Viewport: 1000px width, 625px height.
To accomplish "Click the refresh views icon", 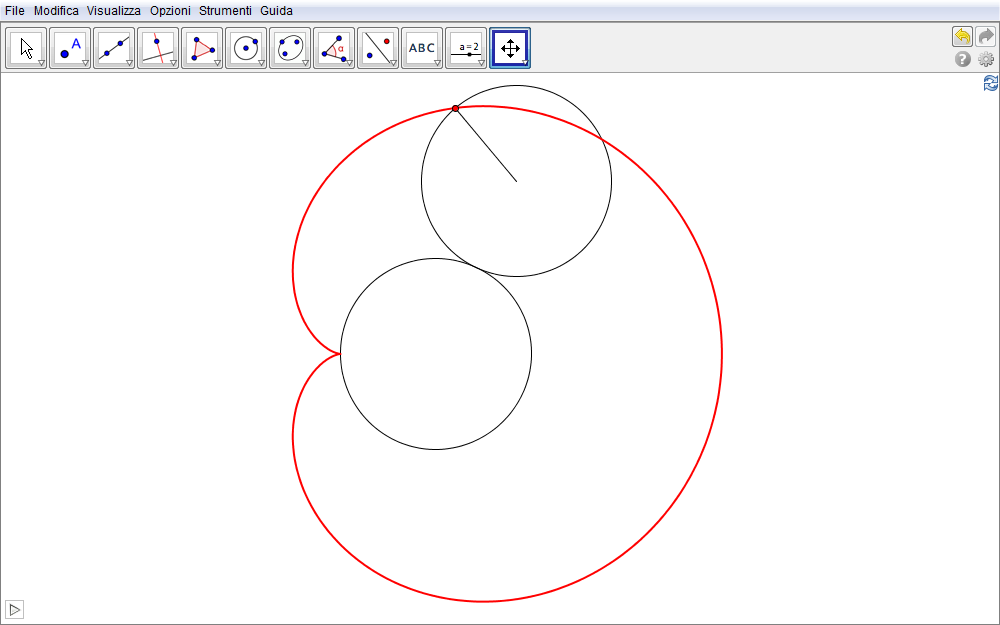I will [990, 84].
